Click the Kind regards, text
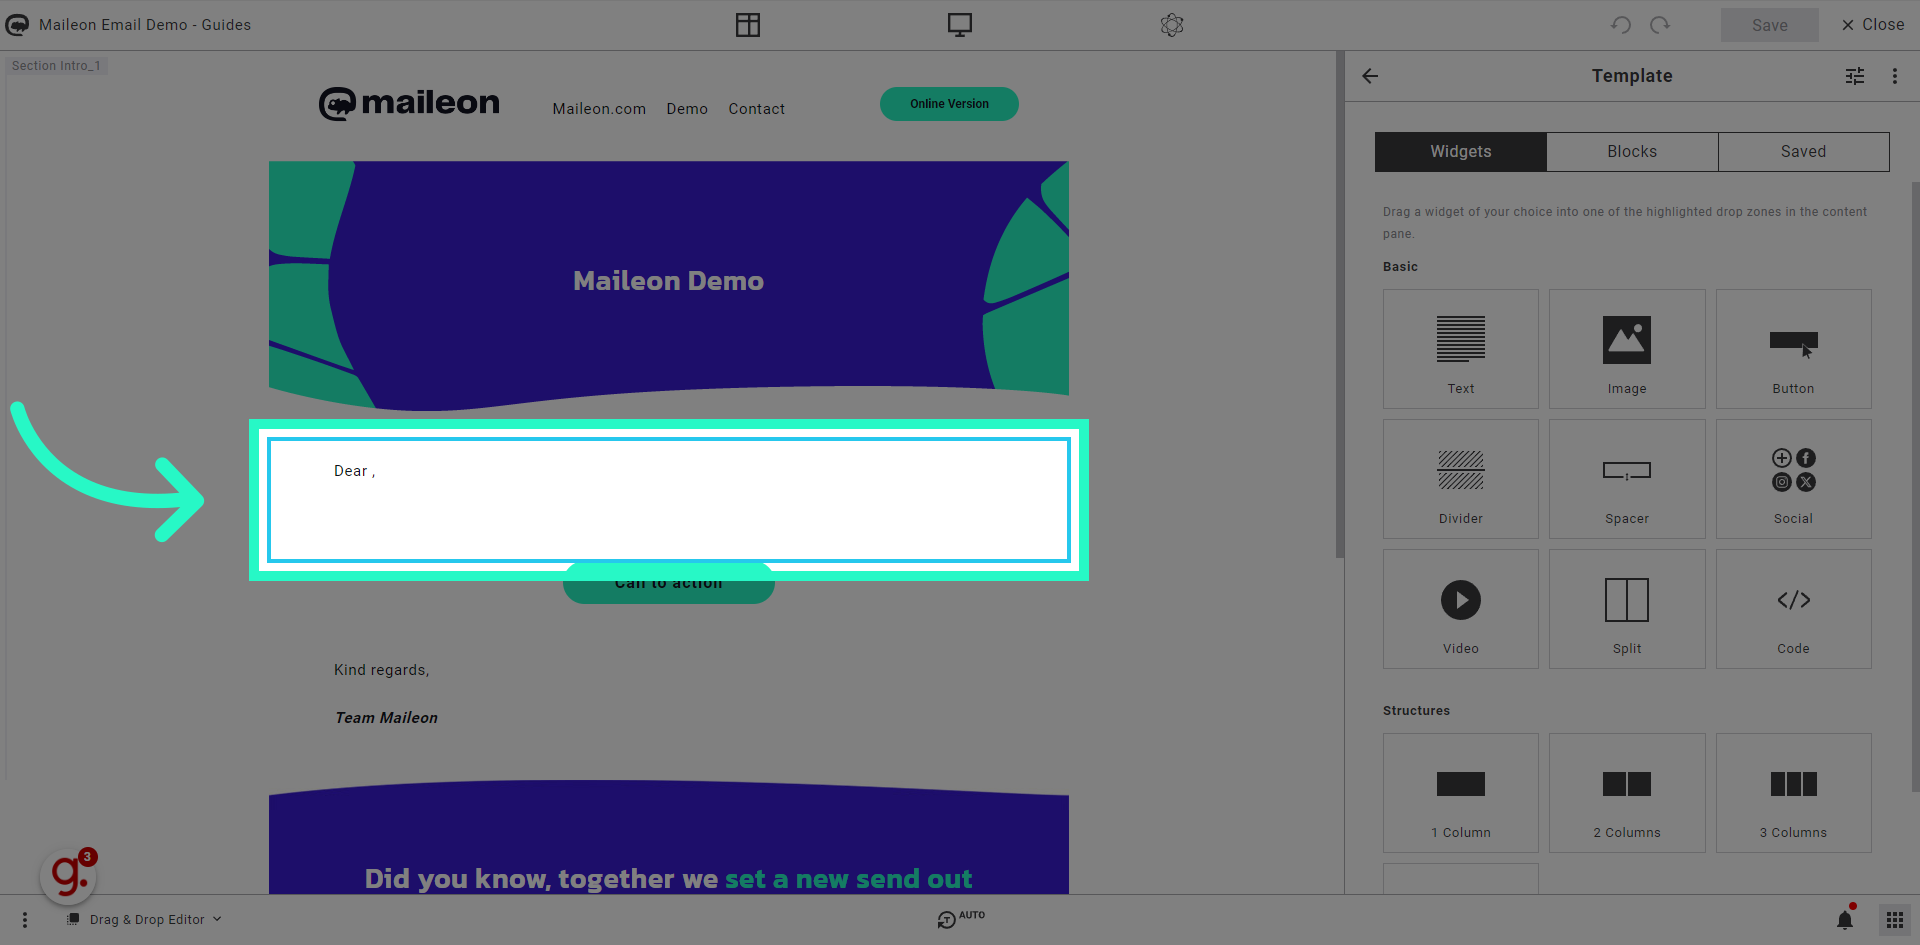The height and width of the screenshot is (945, 1920). (x=381, y=670)
